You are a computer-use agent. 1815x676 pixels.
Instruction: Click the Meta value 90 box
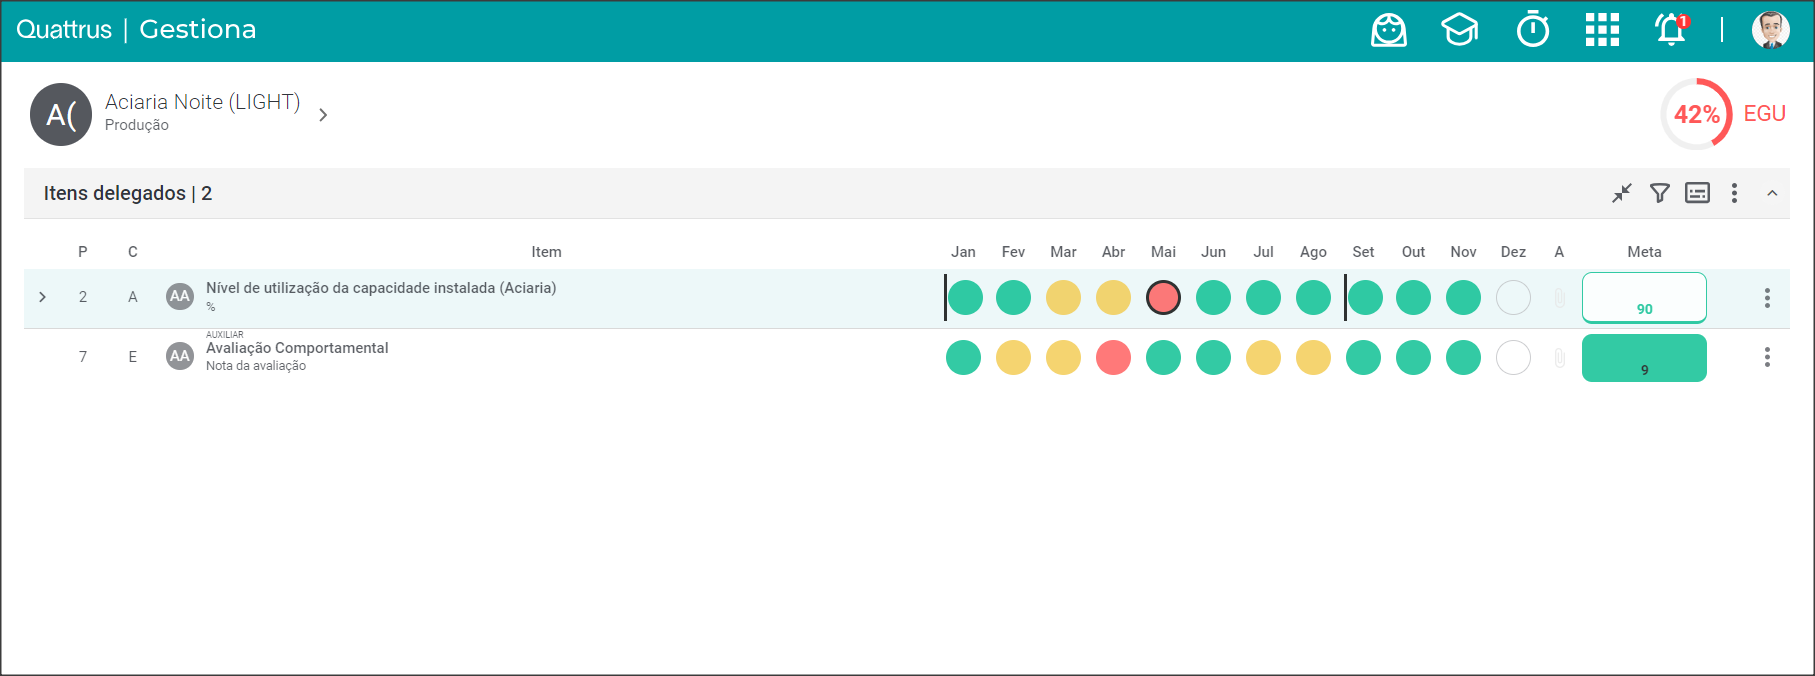(x=1644, y=298)
